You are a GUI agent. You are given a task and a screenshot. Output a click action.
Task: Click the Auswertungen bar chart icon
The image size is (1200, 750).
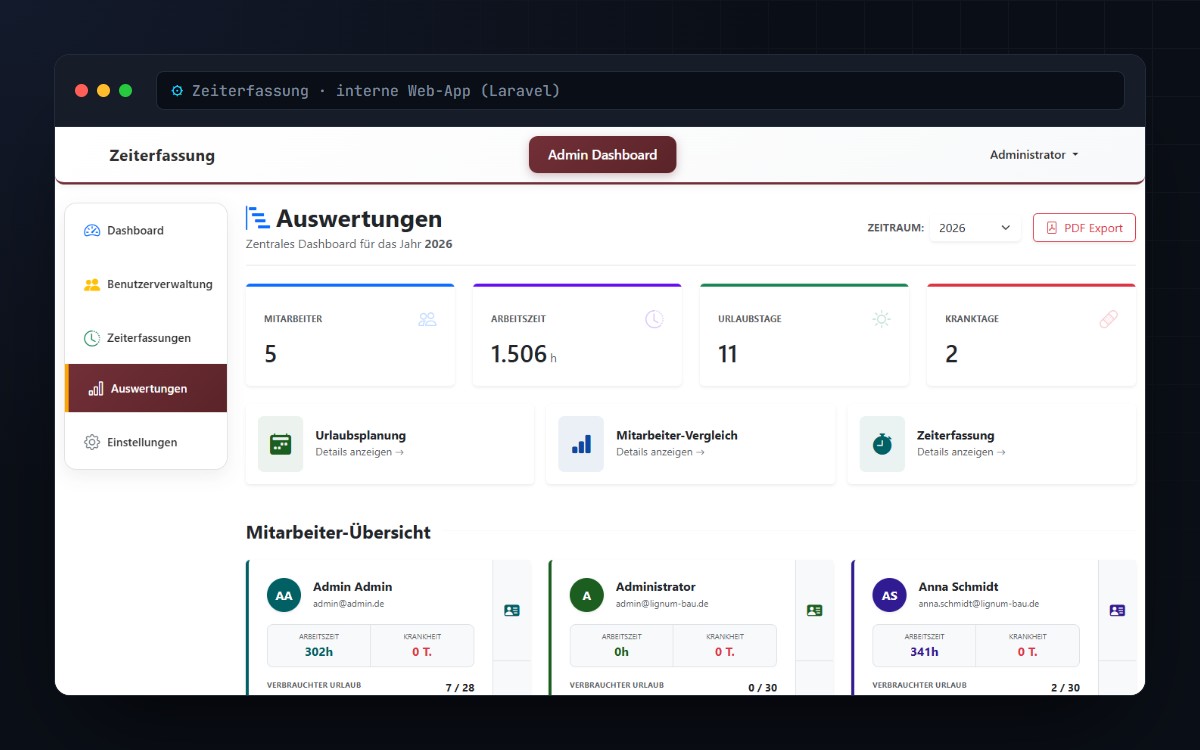pos(96,389)
